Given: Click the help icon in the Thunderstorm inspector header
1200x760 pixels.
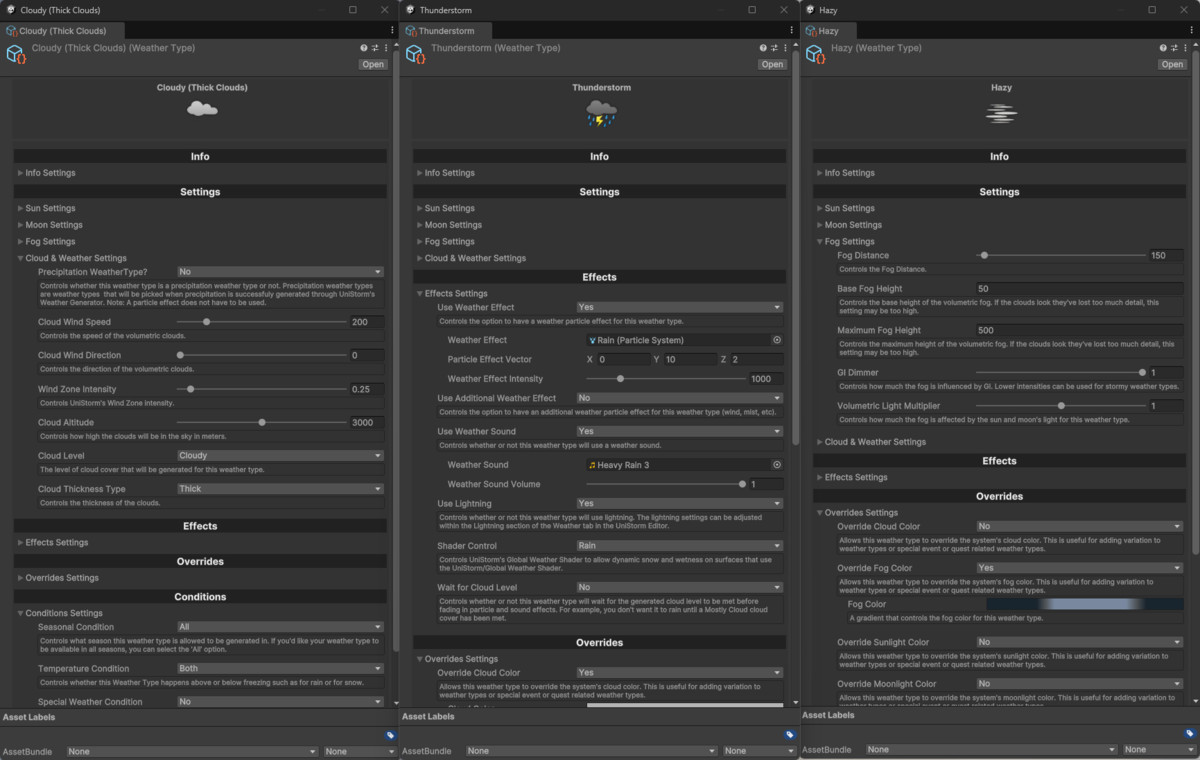Looking at the screenshot, I should tap(763, 47).
